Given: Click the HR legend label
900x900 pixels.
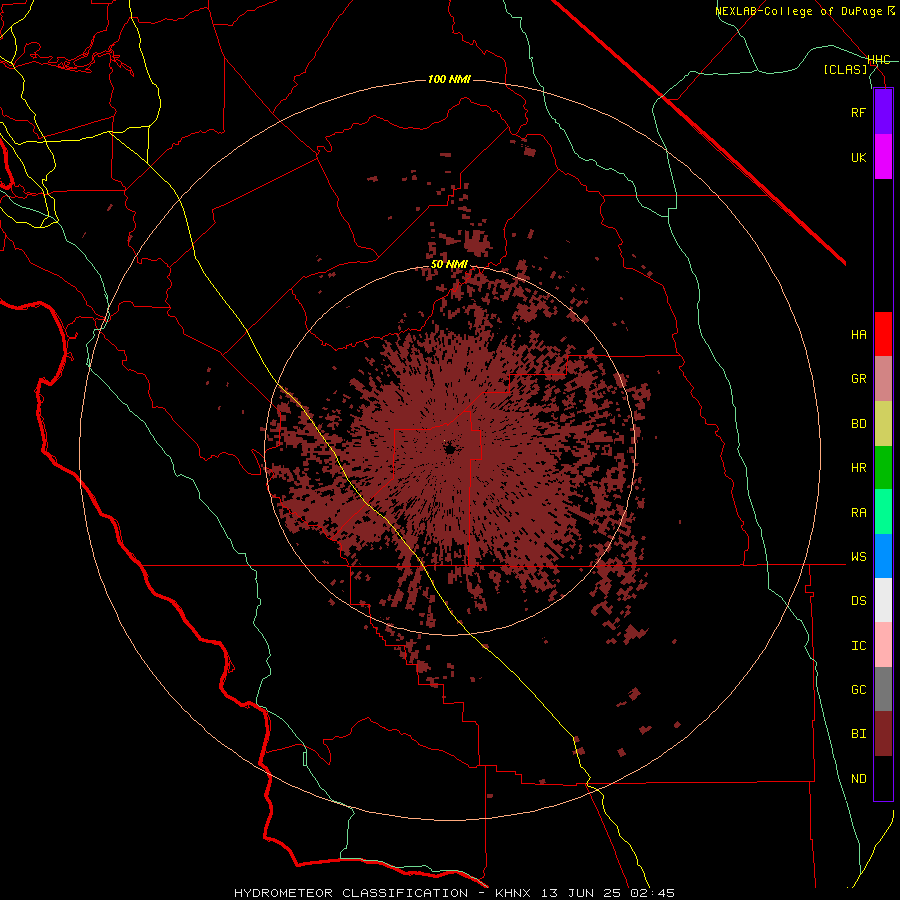Looking at the screenshot, I should tap(858, 468).
